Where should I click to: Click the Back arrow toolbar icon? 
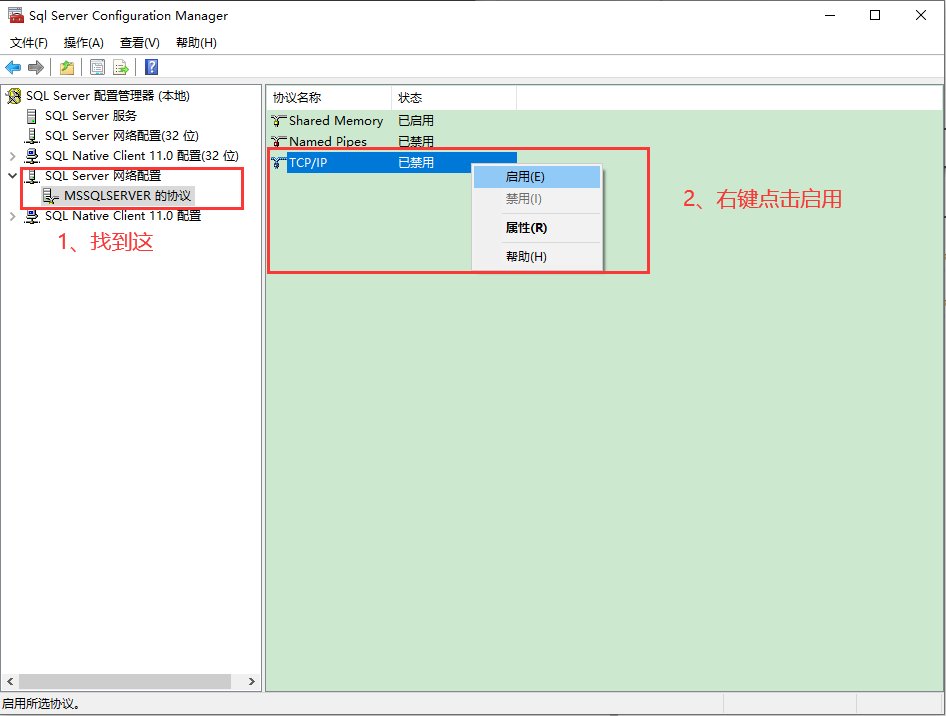pos(13,67)
